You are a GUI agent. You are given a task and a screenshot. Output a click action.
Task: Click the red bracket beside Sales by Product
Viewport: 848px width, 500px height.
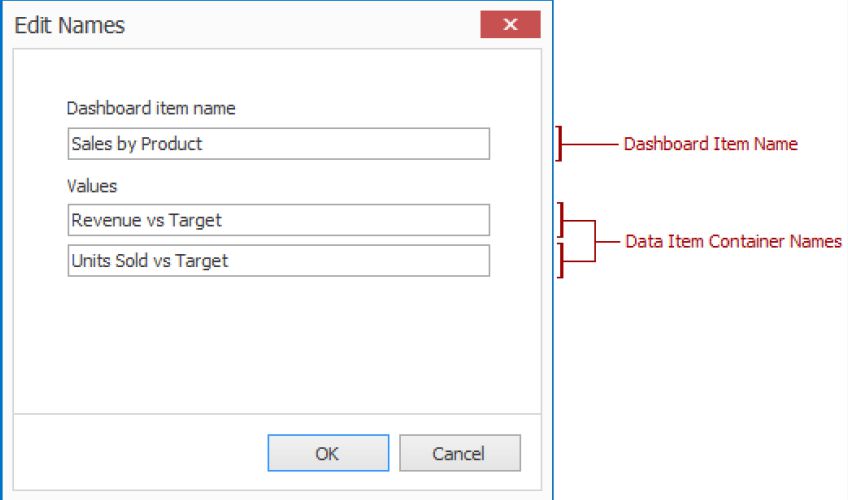[x=560, y=144]
